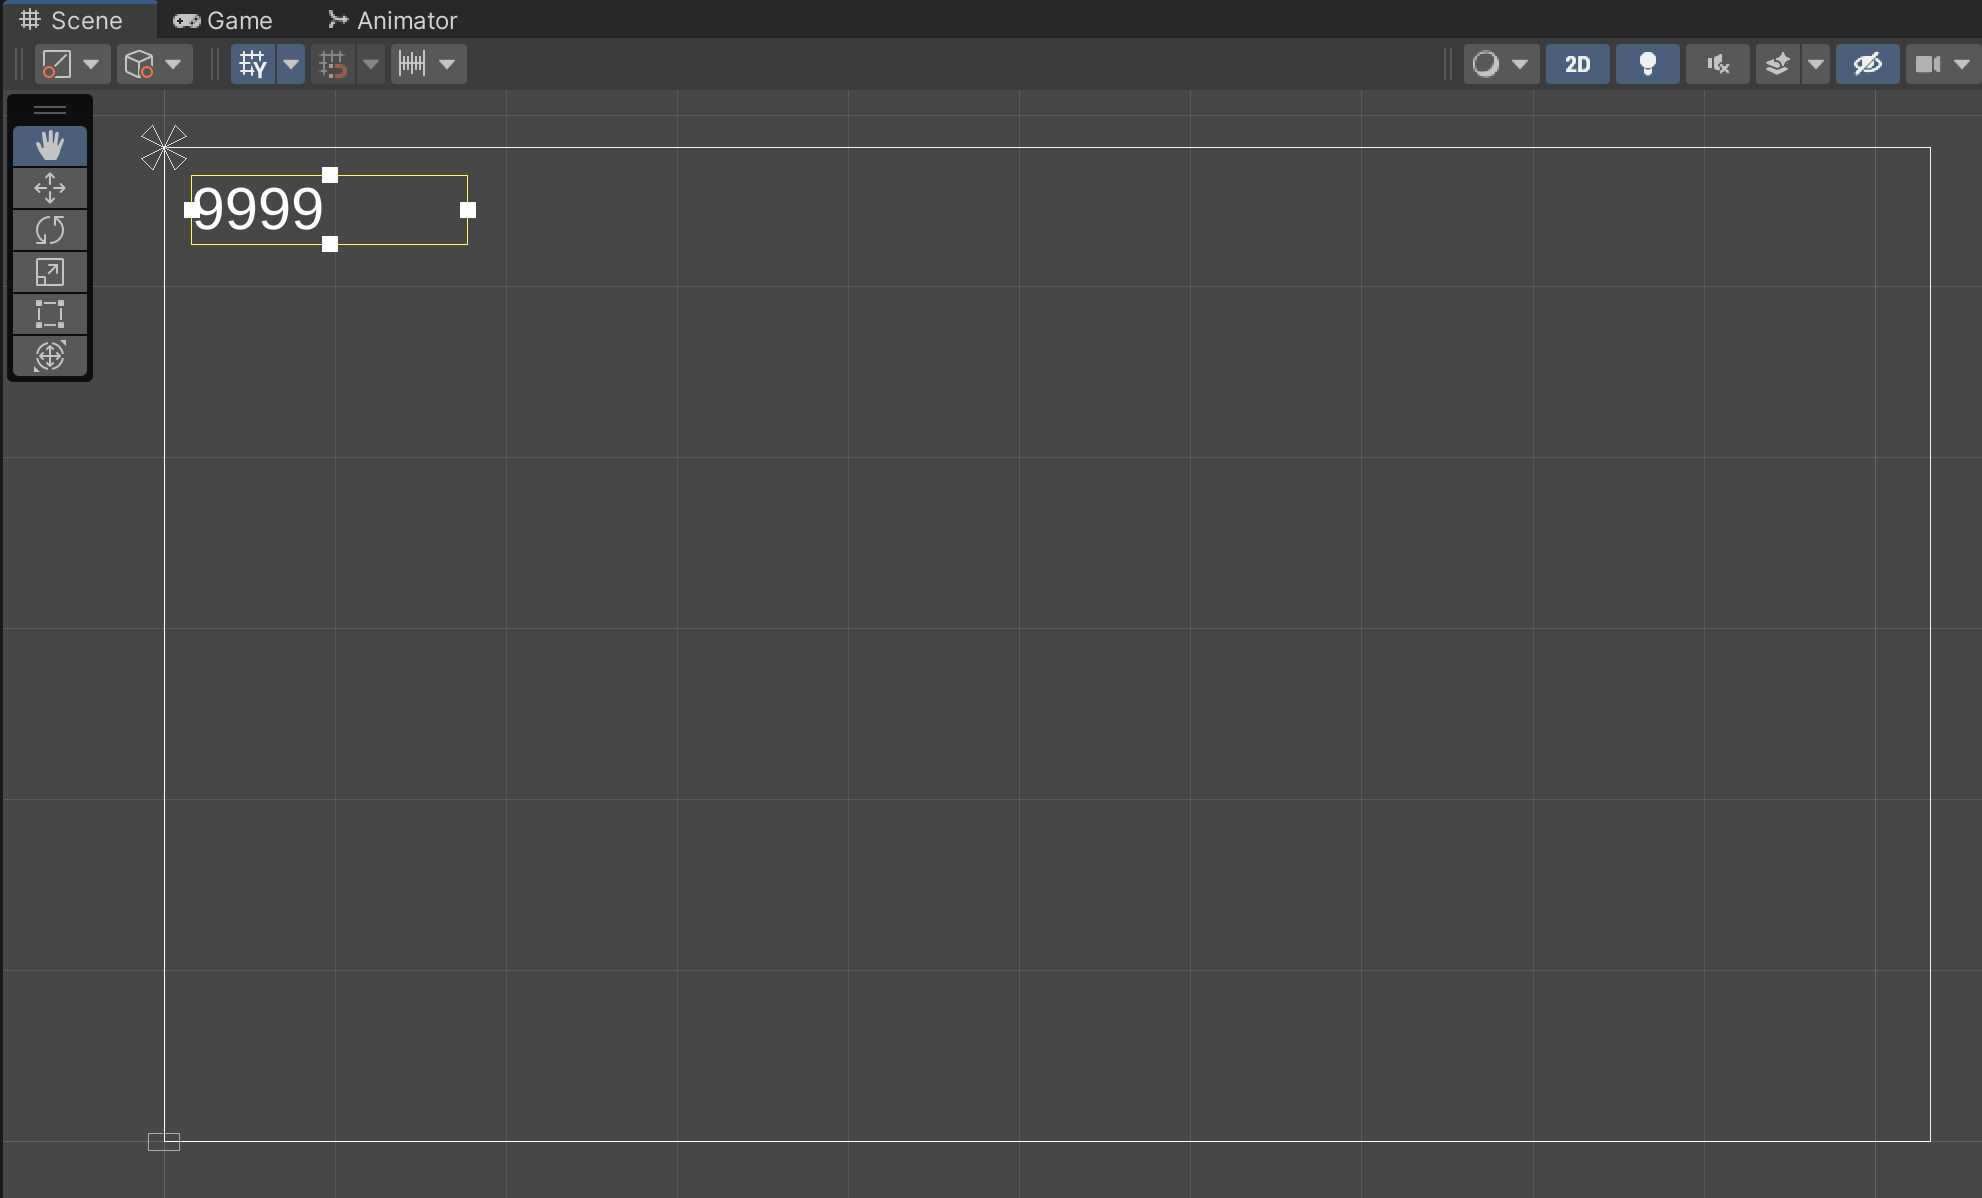The image size is (1982, 1198).
Task: Click the draw mode sphere icon
Action: pyautogui.click(x=1486, y=64)
